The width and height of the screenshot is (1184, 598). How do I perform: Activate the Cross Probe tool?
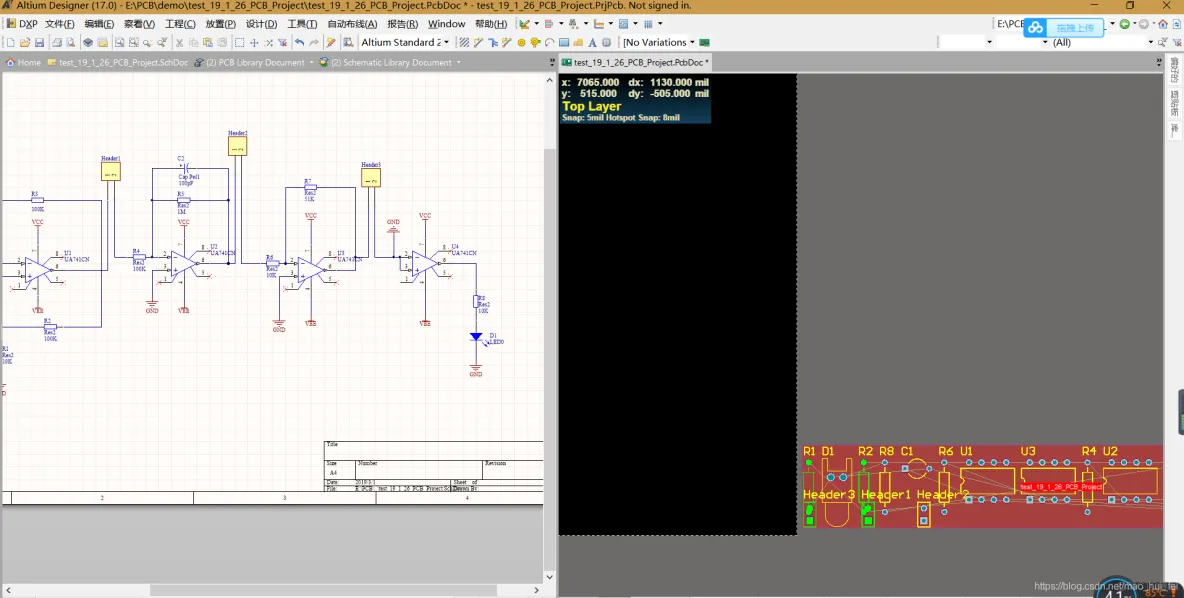(331, 42)
